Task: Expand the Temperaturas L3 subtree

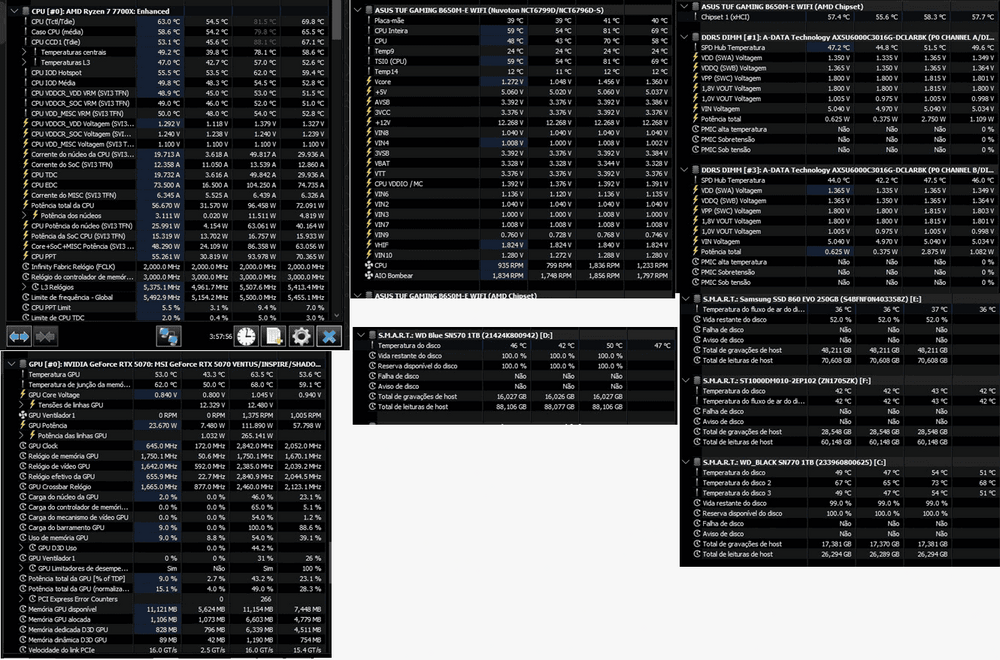Action: tap(24, 62)
